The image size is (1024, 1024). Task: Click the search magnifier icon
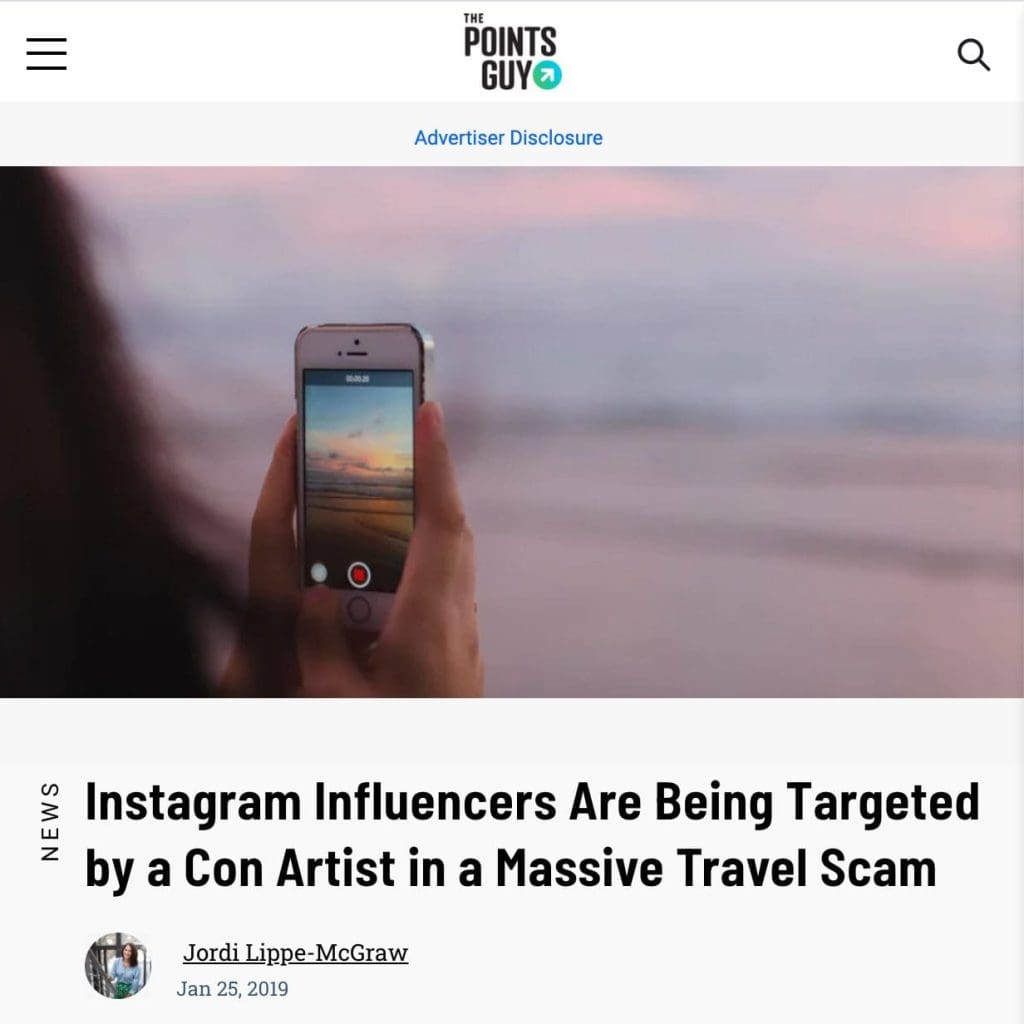point(974,55)
